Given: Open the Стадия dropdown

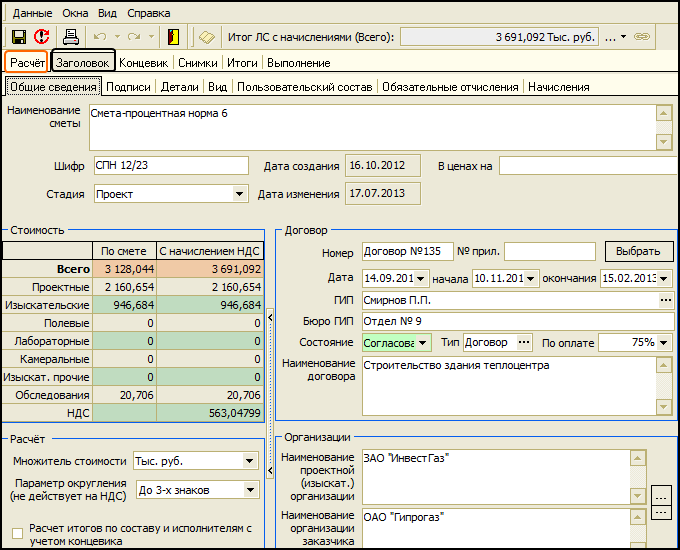Looking at the screenshot, I should (x=240, y=194).
